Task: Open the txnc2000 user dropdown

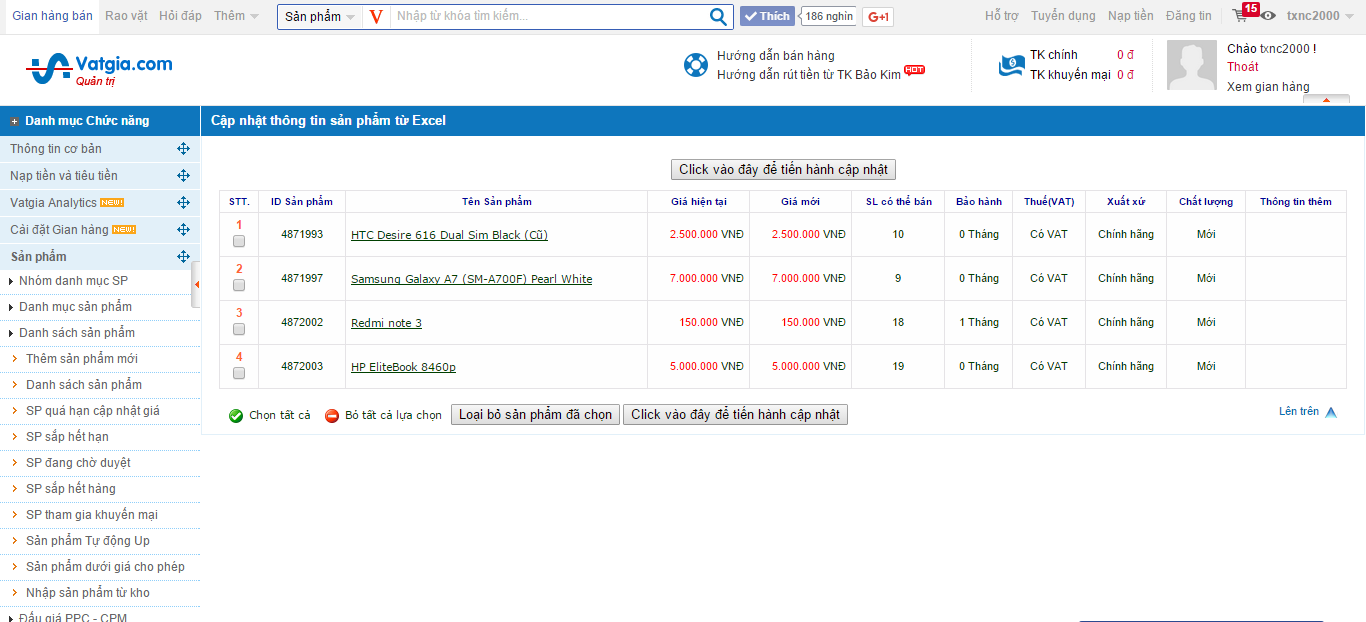Action: (1319, 16)
